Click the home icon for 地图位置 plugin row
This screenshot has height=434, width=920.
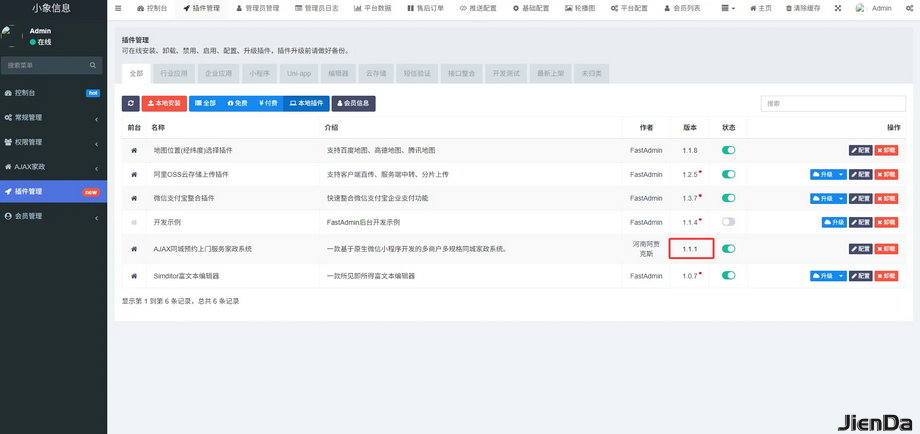[134, 151]
